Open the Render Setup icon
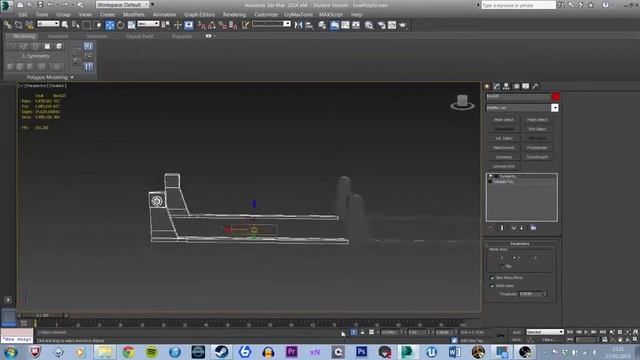Image resolution: width=640 pixels, height=360 pixels. point(381,25)
